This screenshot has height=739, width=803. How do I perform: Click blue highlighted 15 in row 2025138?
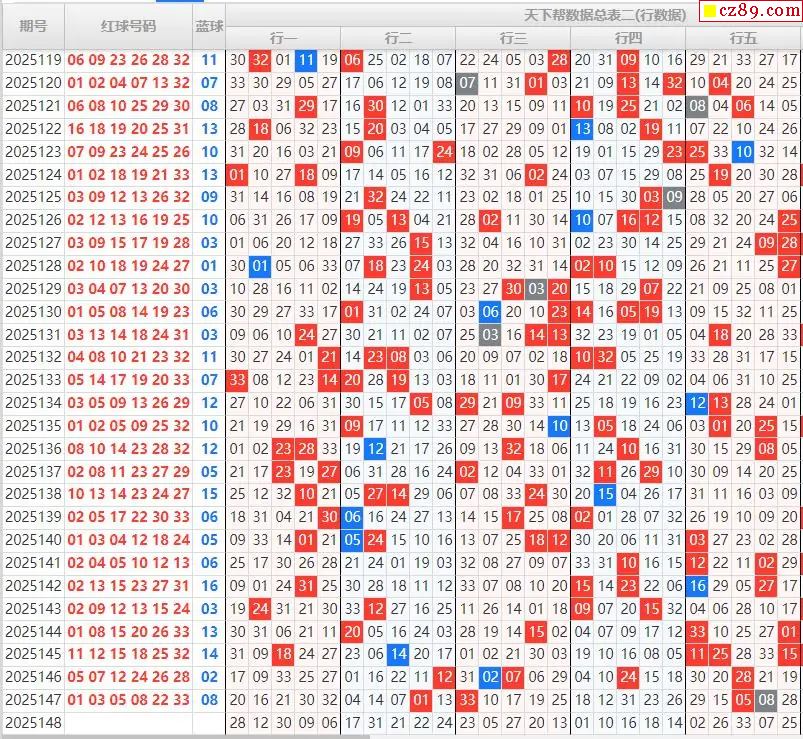pos(605,494)
